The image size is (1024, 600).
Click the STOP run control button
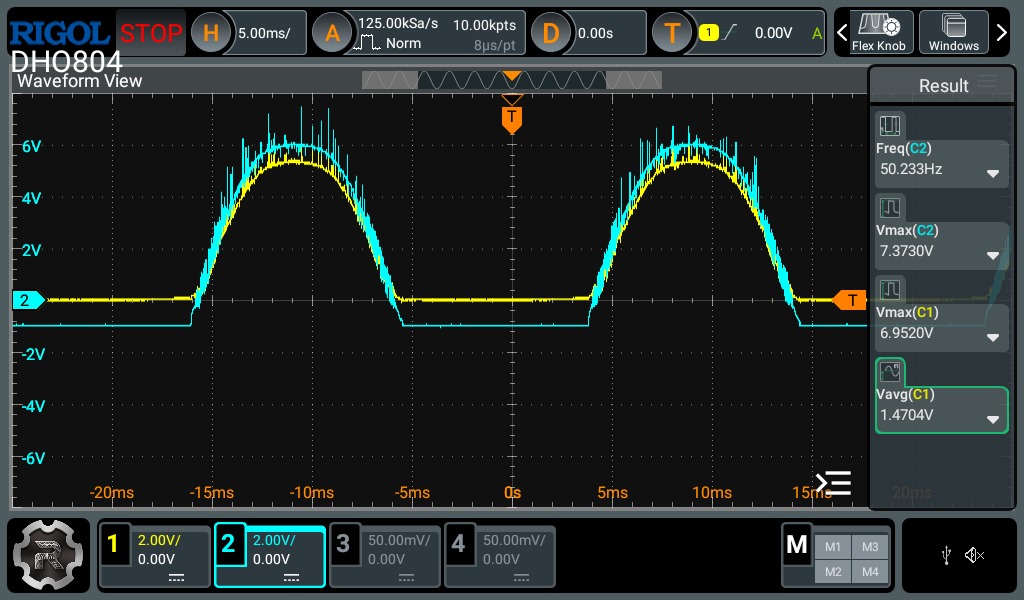pos(151,33)
